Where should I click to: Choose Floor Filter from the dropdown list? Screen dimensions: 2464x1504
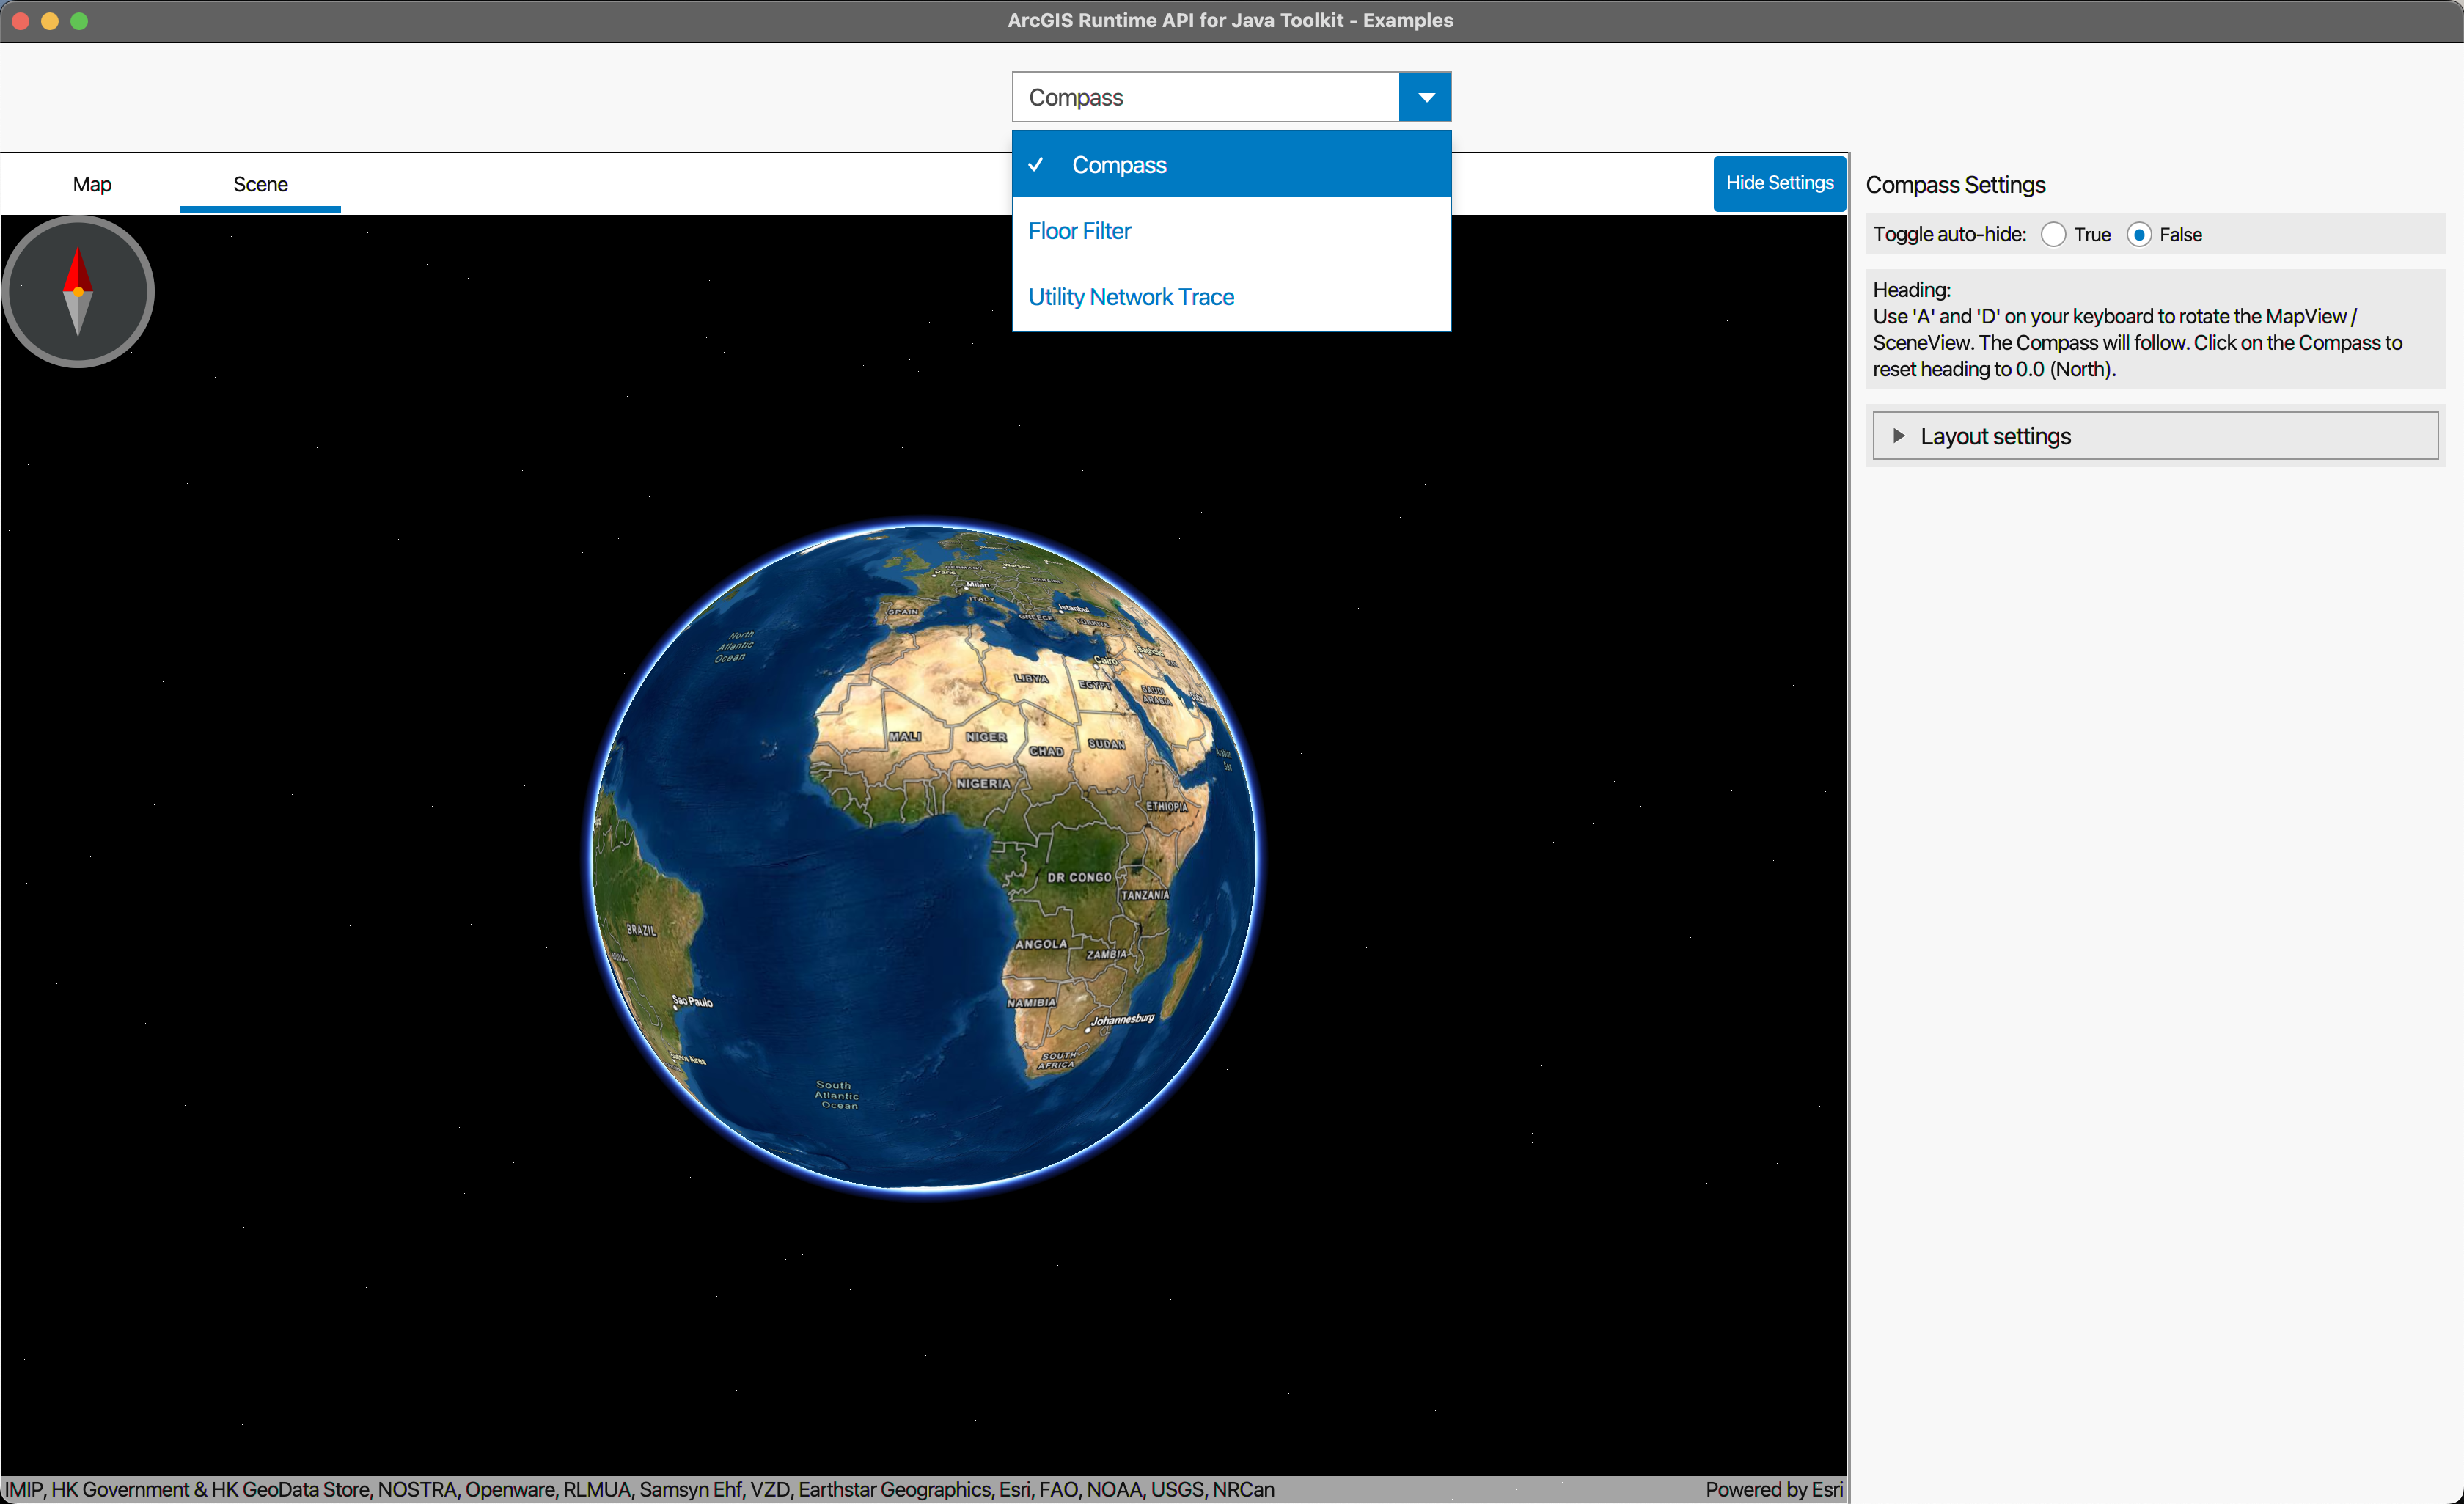tap(1080, 231)
